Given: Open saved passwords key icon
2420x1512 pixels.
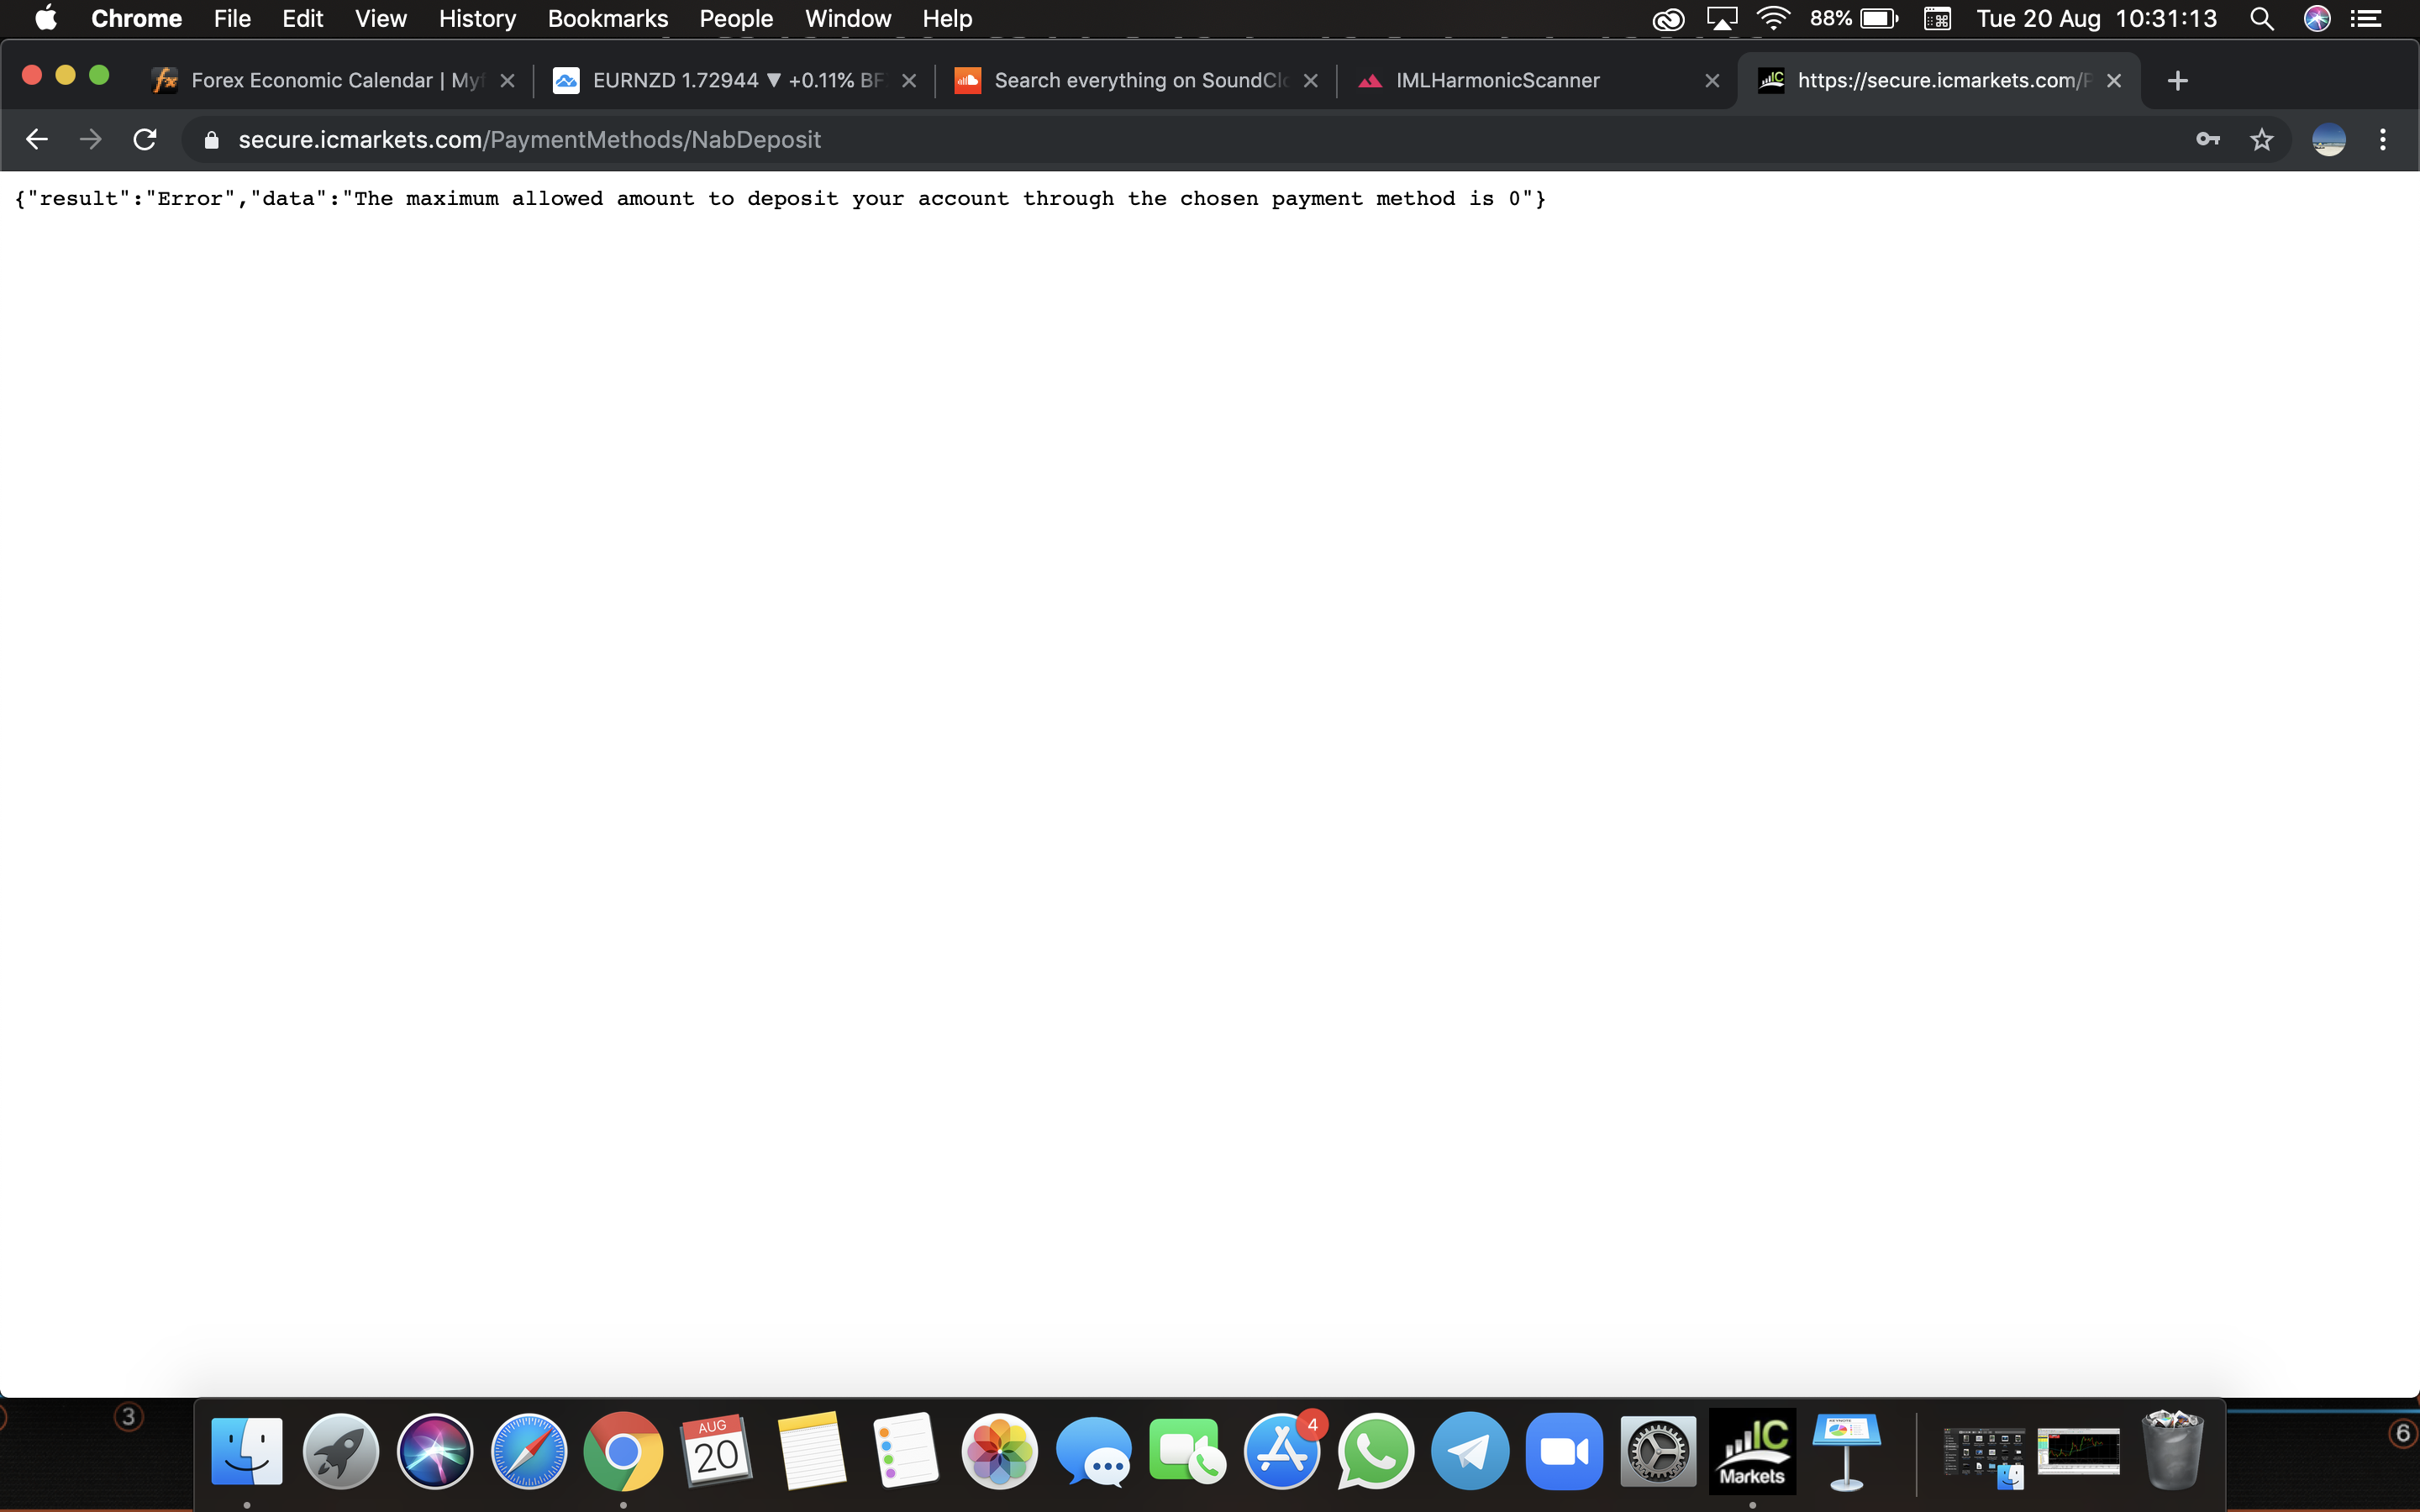Looking at the screenshot, I should click(2208, 140).
